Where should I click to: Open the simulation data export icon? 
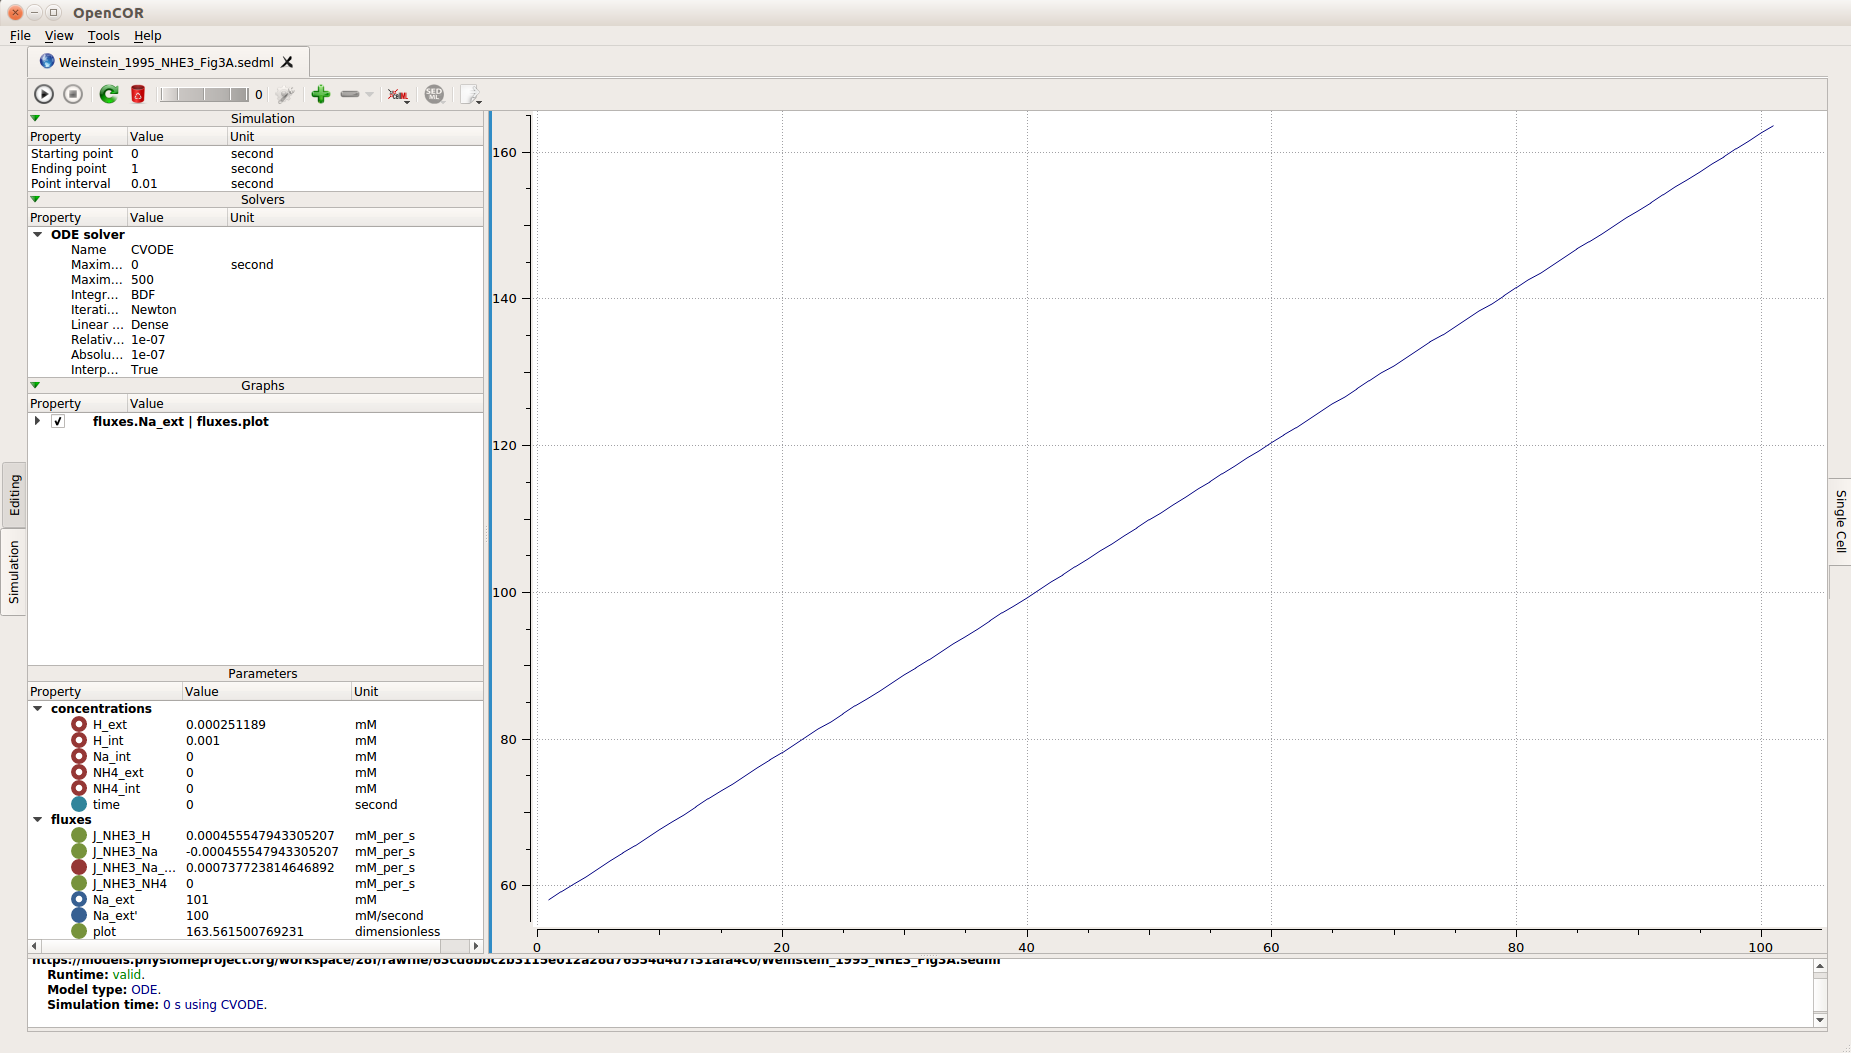point(470,94)
